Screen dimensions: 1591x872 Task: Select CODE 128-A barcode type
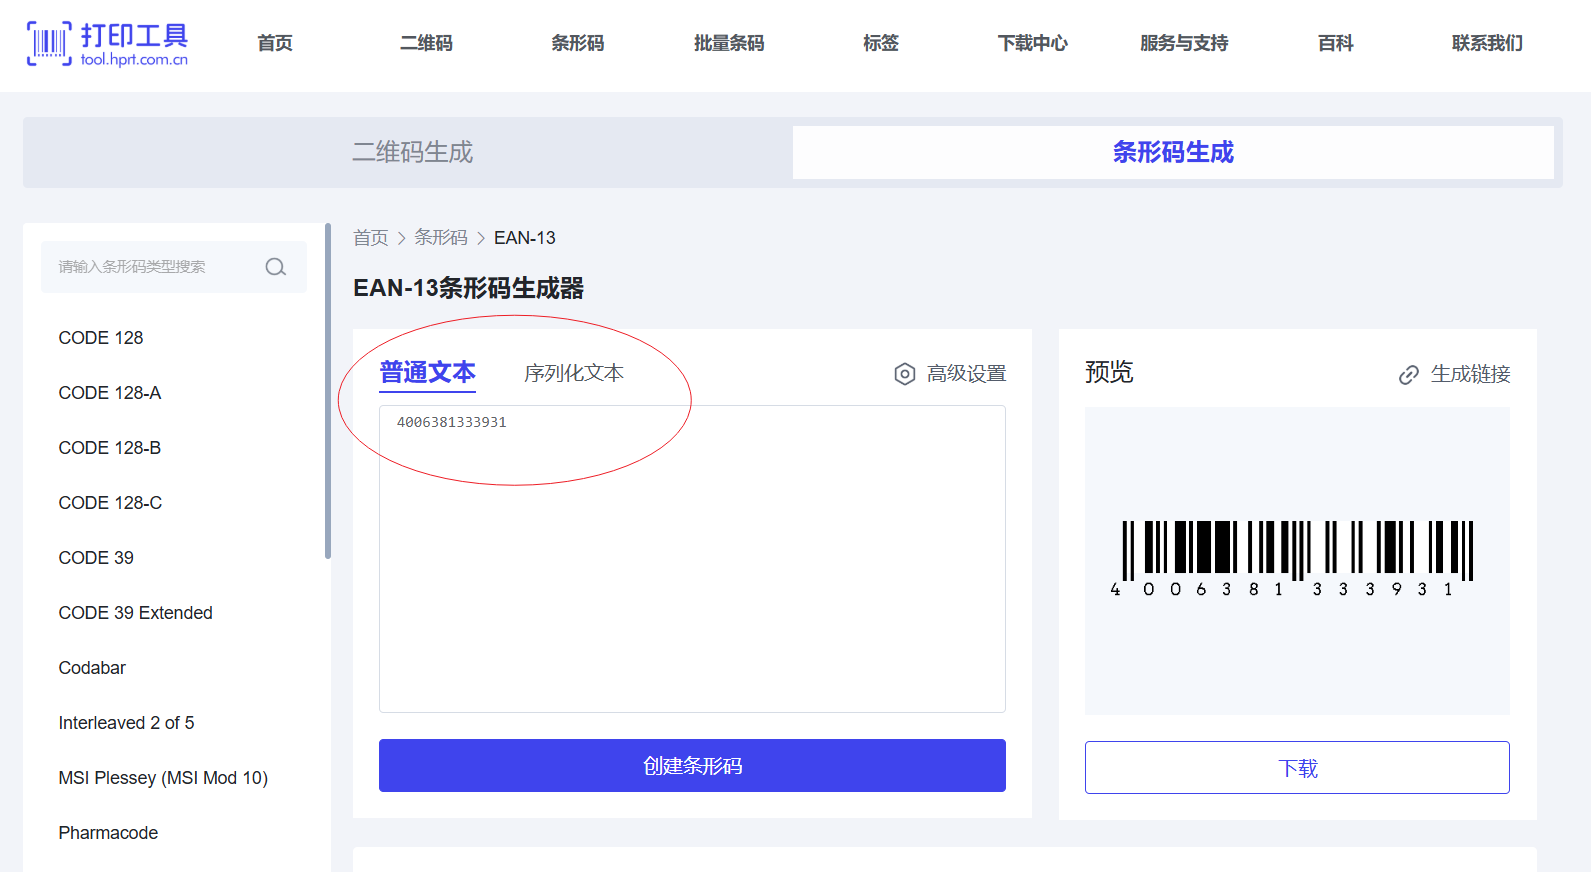coord(110,393)
